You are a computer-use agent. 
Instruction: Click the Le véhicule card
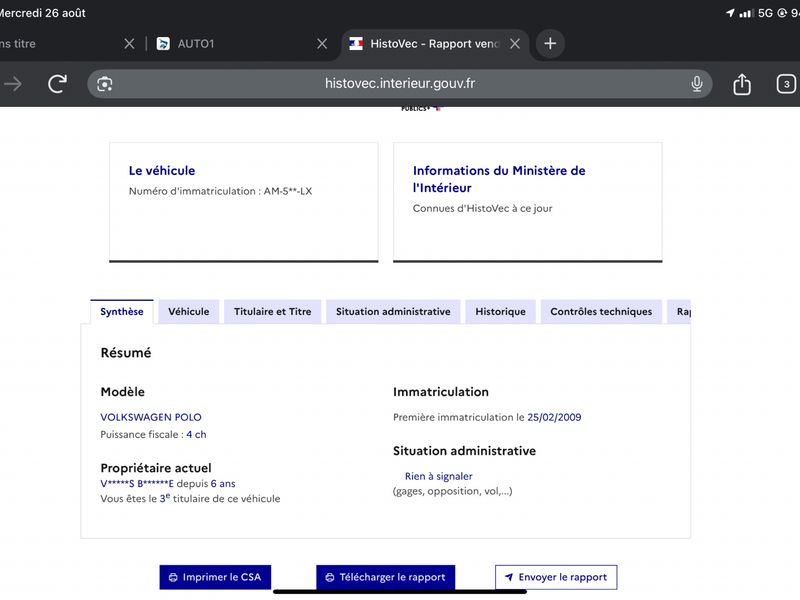(x=244, y=202)
